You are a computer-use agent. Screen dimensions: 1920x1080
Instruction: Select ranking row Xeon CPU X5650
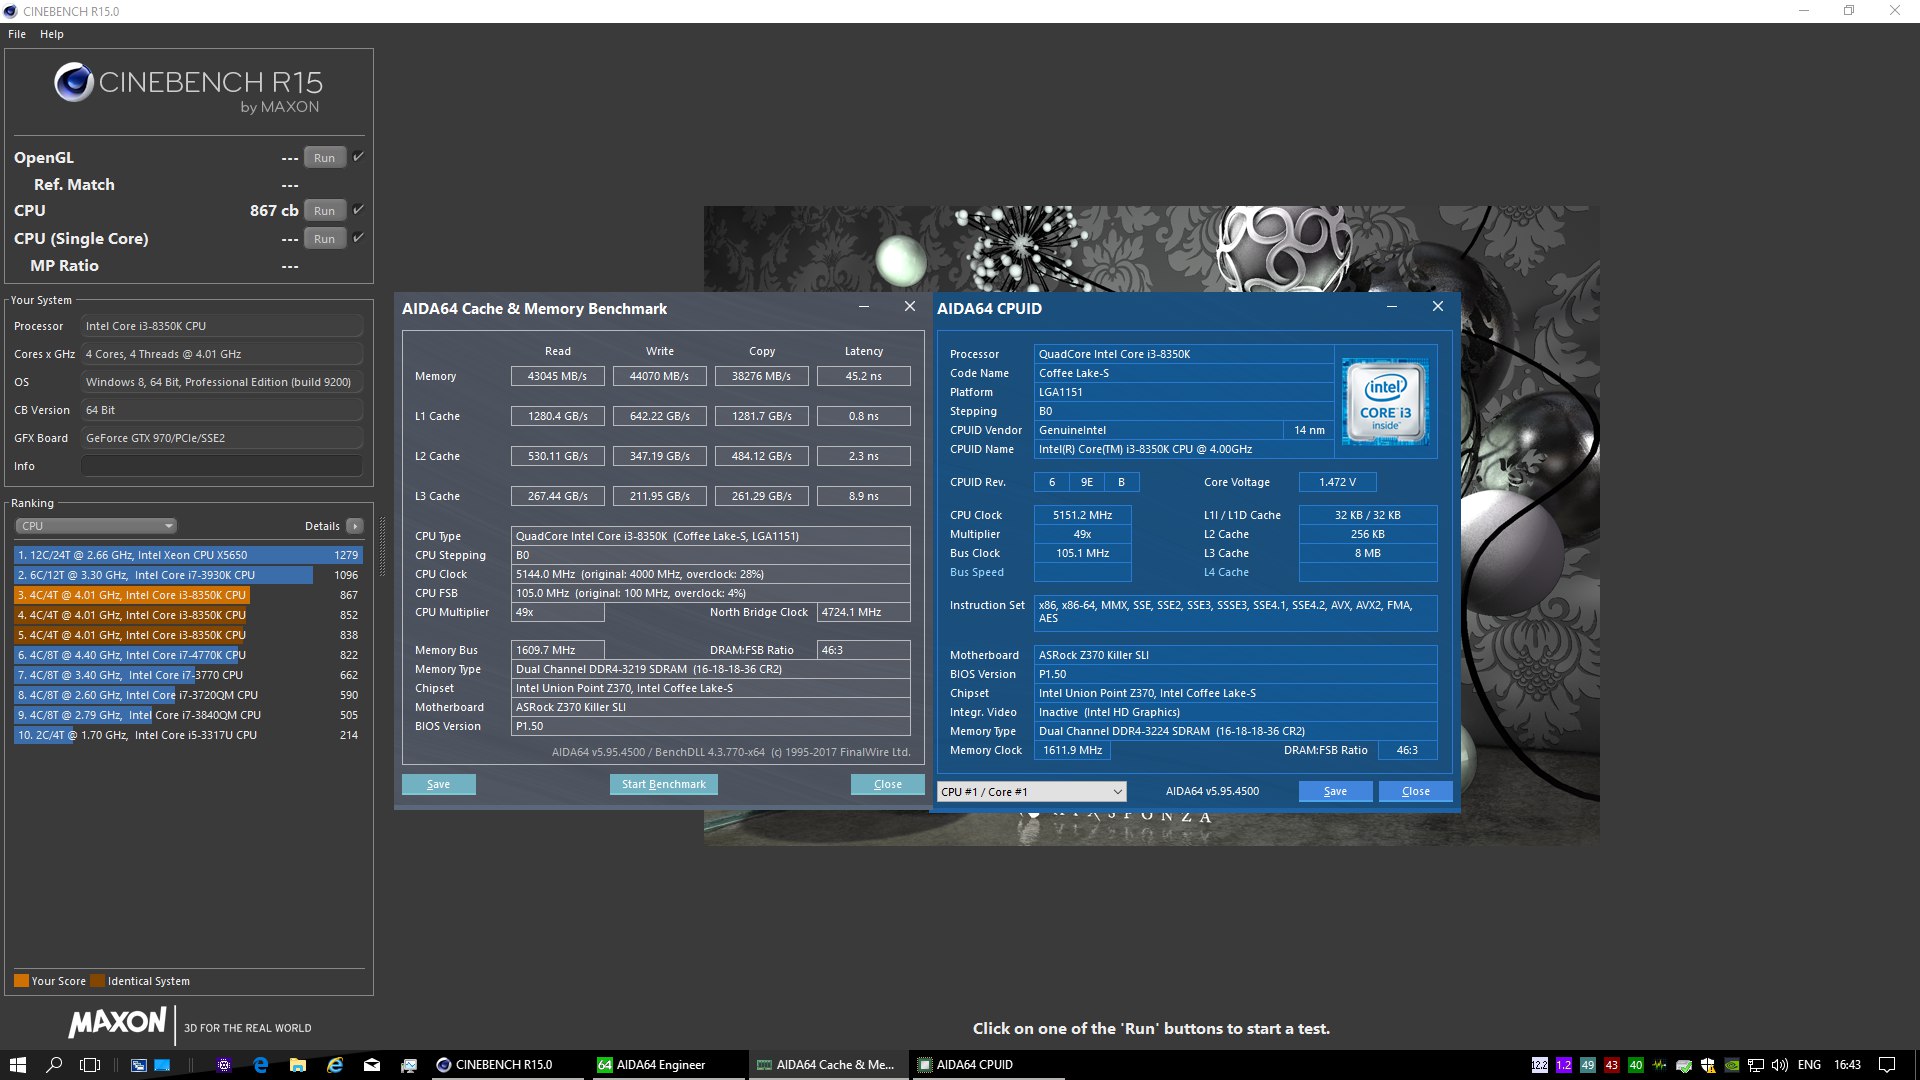[x=188, y=555]
